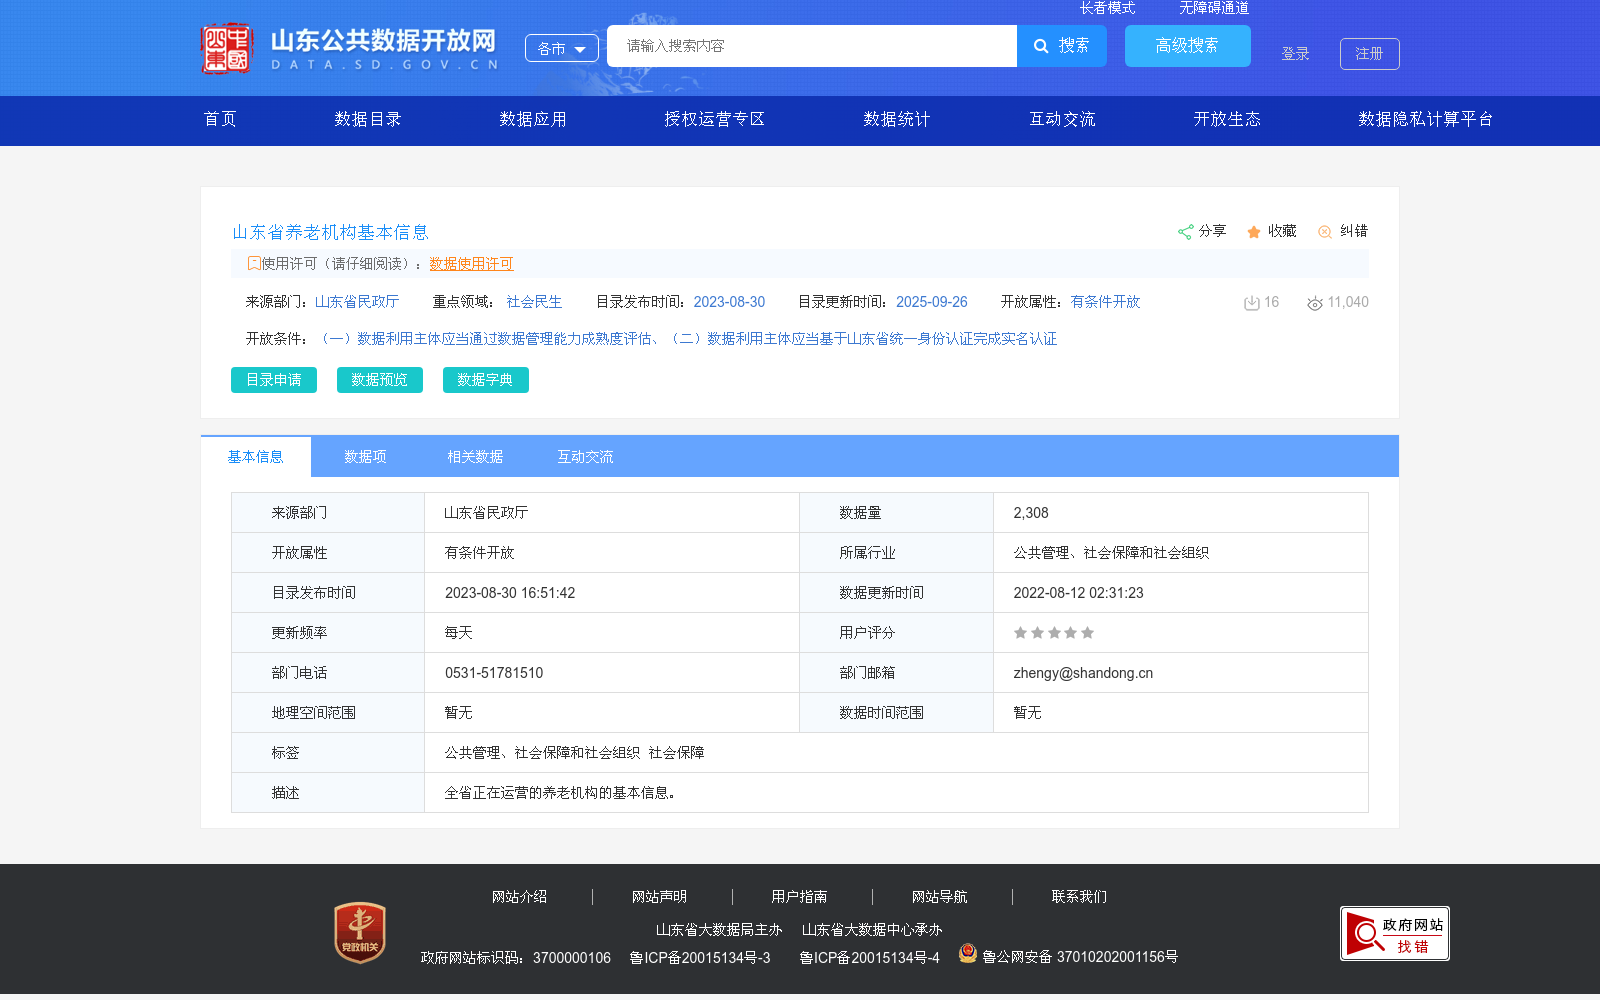Click the title 山东省养老机构基本信息
The width and height of the screenshot is (1600, 1000).
pyautogui.click(x=331, y=232)
